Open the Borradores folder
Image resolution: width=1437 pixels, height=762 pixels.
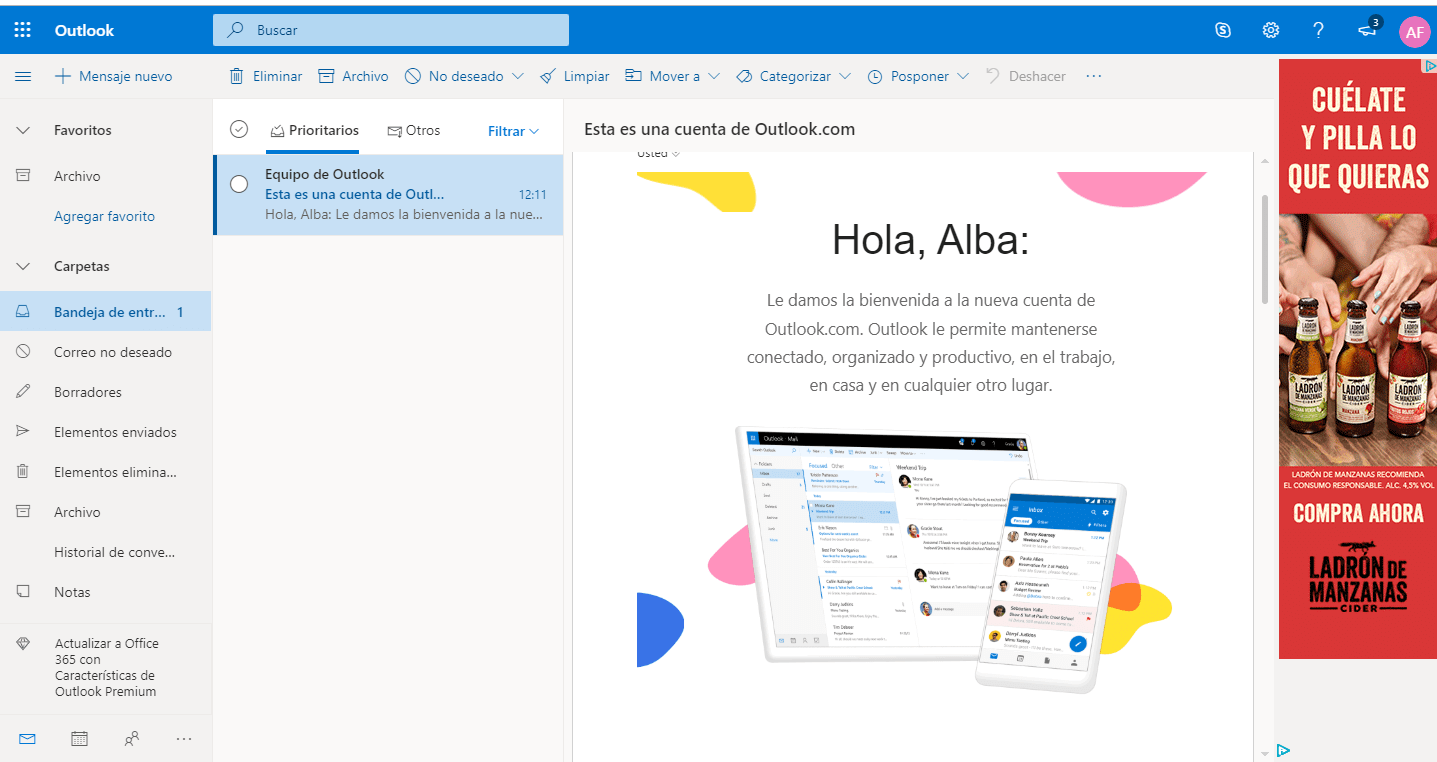click(x=105, y=392)
